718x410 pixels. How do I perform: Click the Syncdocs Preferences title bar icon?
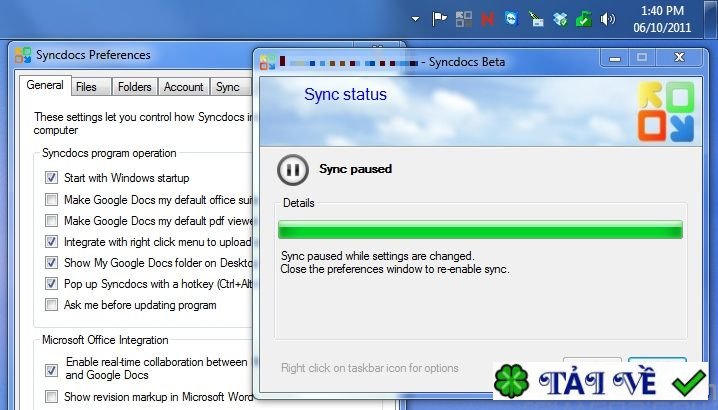click(23, 55)
